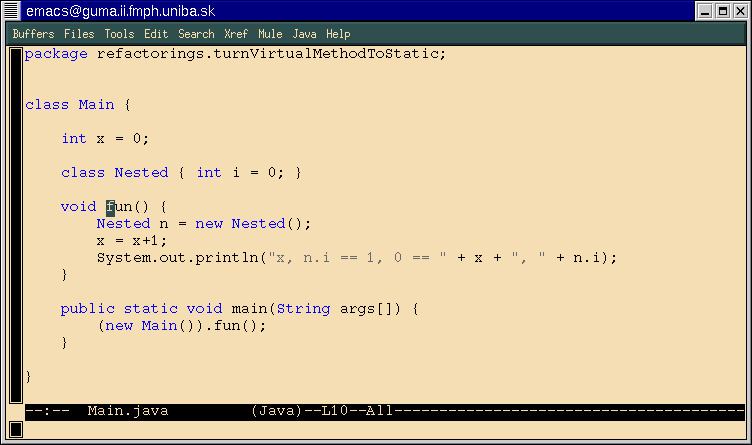Click 'int i = 0;' inside Nested class

[x=240, y=173]
